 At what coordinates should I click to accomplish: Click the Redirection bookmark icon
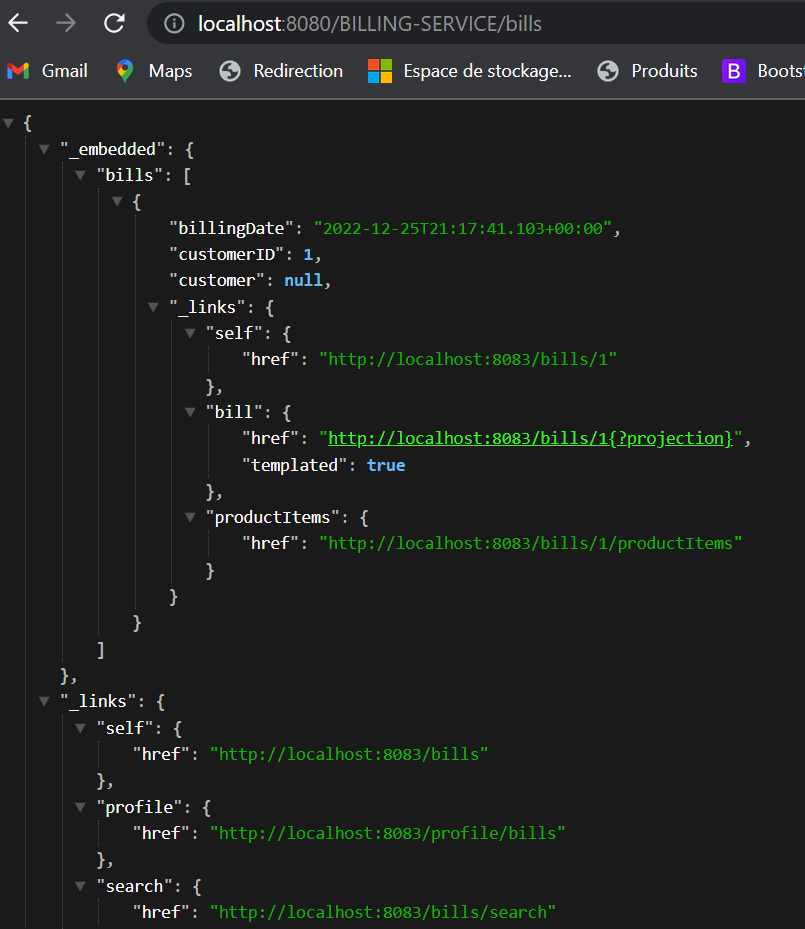(x=230, y=71)
